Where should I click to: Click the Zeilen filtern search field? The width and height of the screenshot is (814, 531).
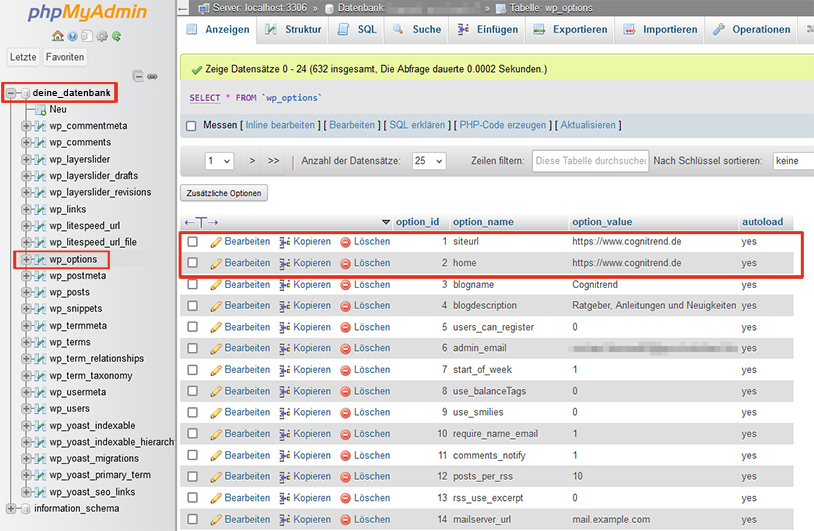590,161
